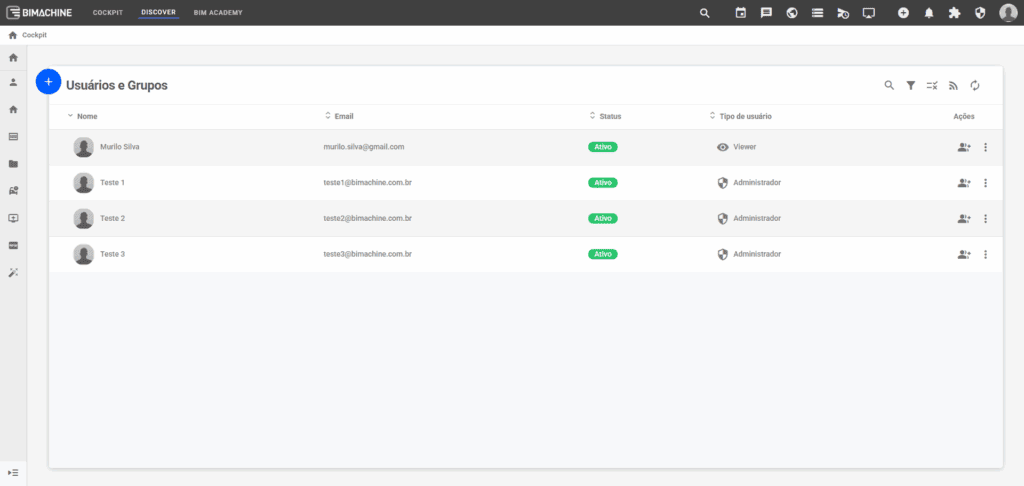Click the magic wand icon in left sidebar

coord(13,272)
